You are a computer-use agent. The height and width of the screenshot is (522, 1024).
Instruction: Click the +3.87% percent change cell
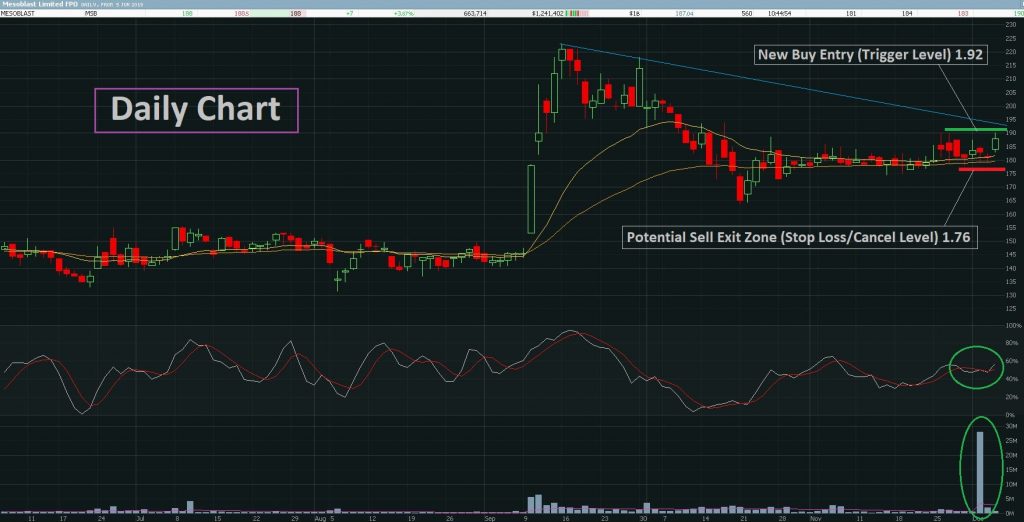(404, 13)
